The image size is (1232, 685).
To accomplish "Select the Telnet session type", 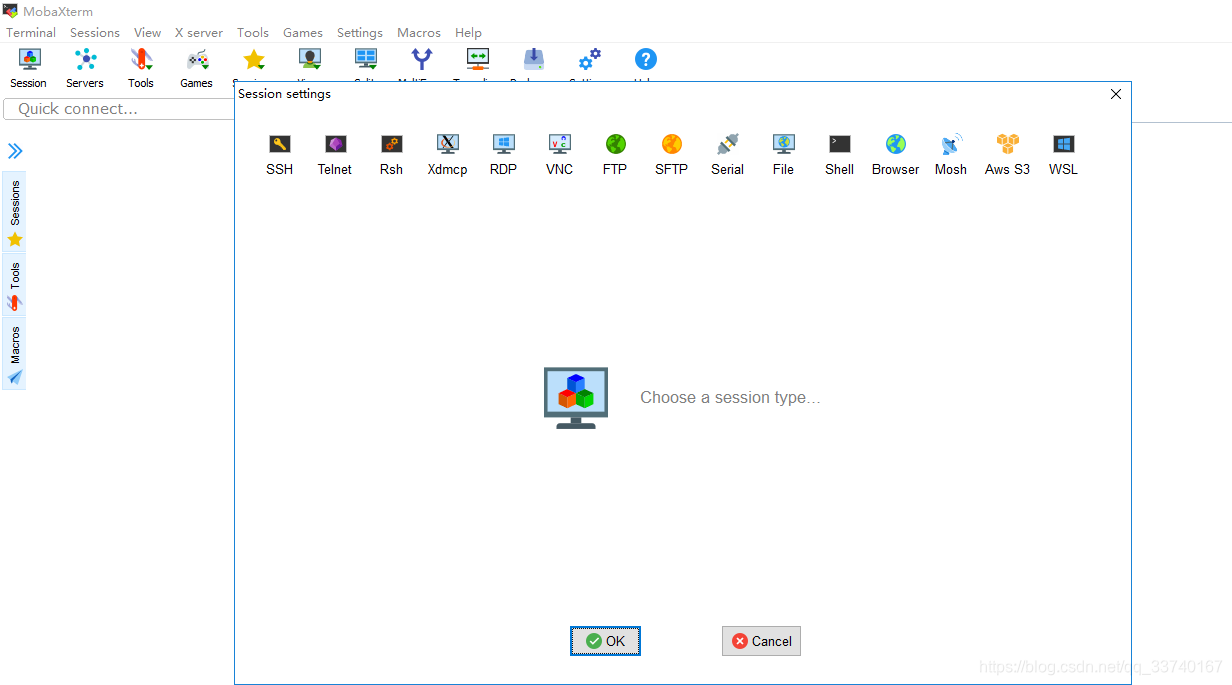I will coord(335,155).
